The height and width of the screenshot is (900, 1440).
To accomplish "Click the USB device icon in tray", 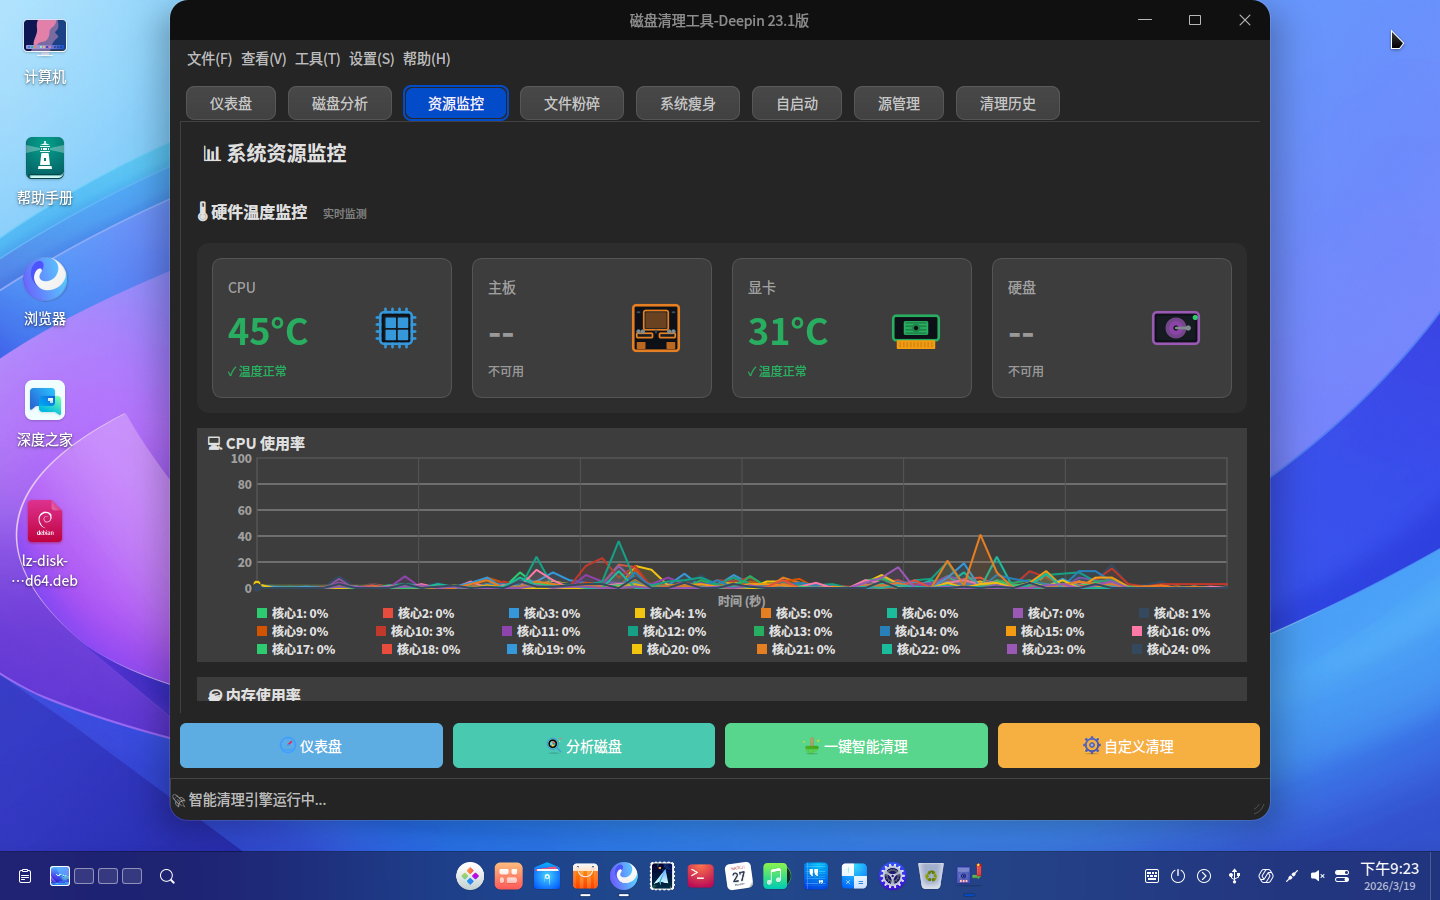I will [x=1235, y=876].
